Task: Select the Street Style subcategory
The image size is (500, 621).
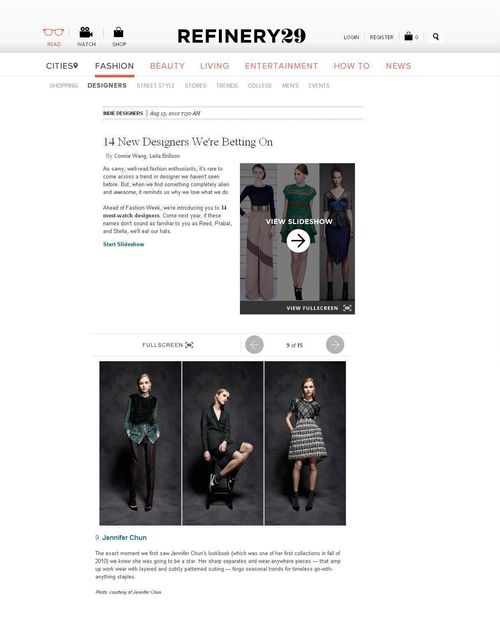Action: coord(156,86)
